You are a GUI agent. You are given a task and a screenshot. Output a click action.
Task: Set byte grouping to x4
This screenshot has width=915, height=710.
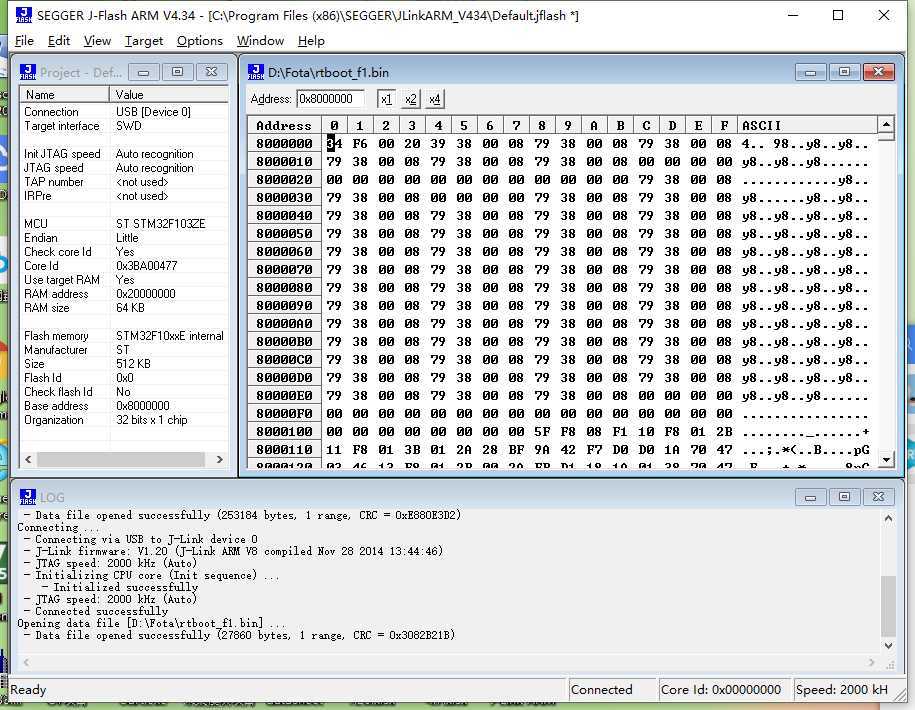click(435, 99)
